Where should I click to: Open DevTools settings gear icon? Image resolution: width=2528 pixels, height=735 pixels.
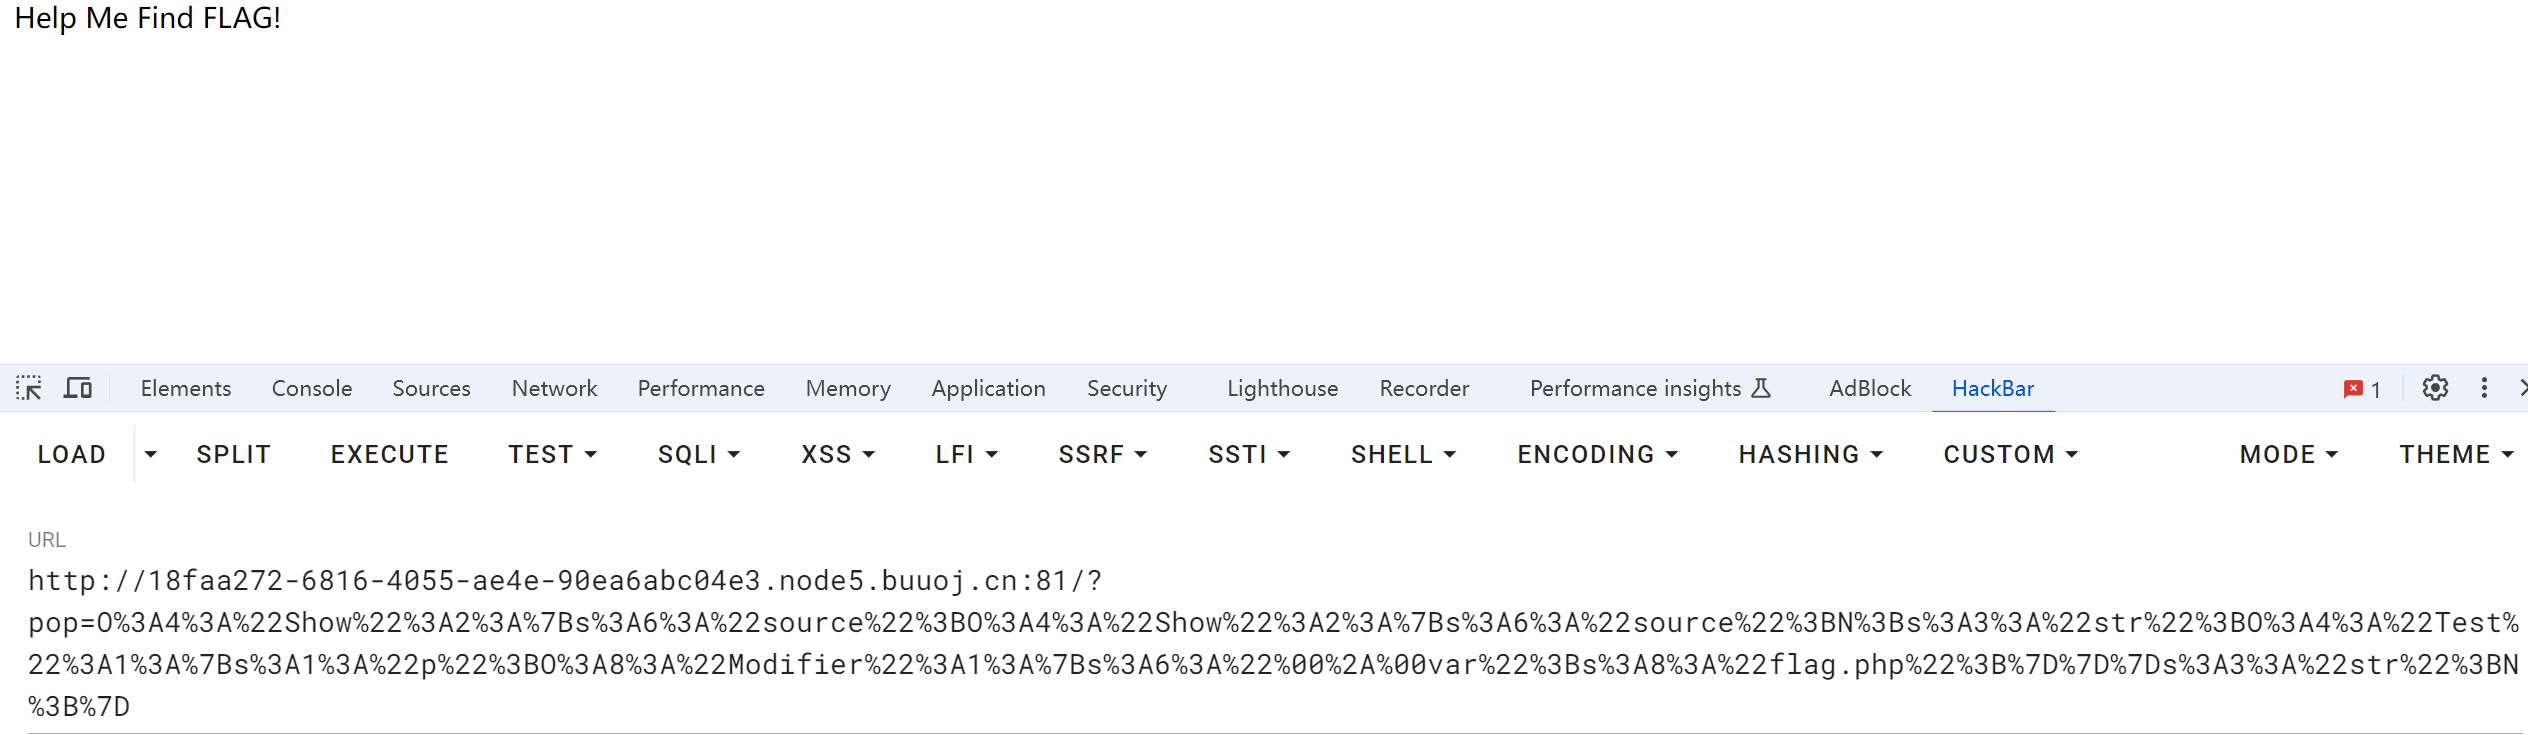point(2435,388)
